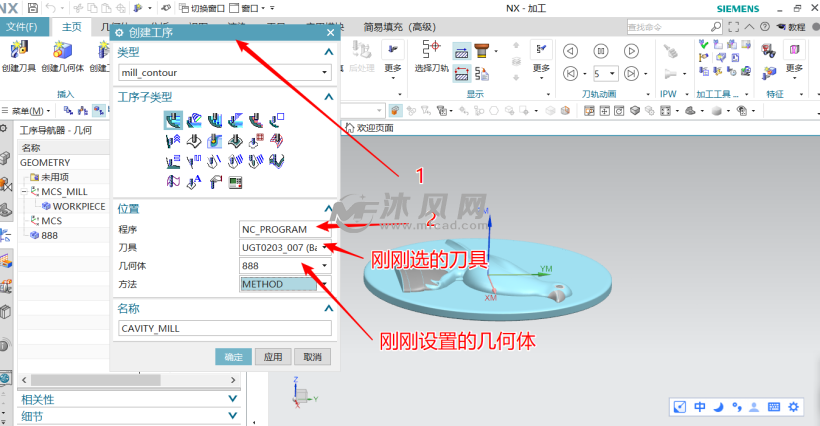Screen dimensions: 820x426
Task: Select the Cavity Mill operation subtype icon
Action: [173, 120]
